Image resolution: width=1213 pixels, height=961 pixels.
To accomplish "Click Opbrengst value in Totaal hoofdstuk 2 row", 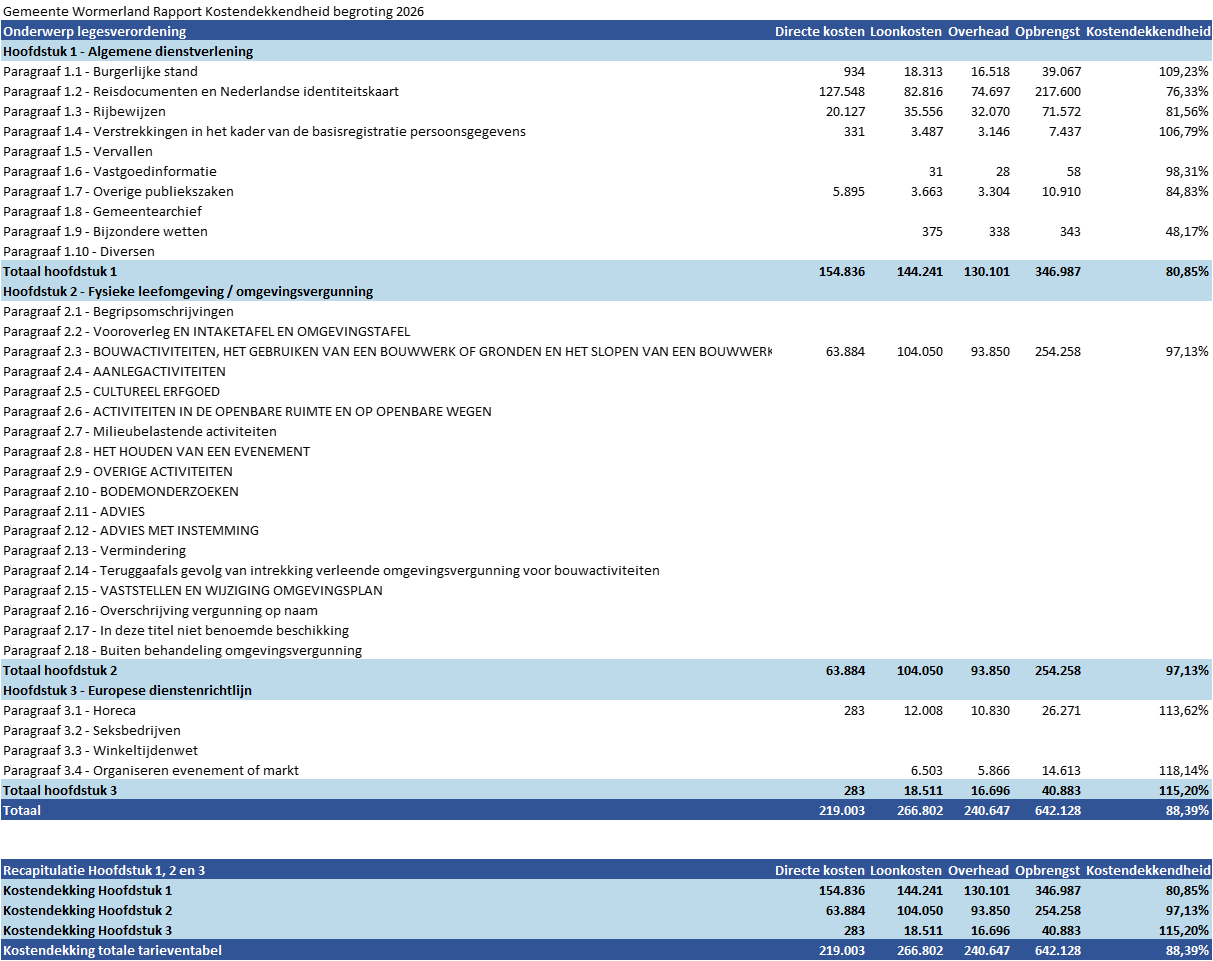I will point(1058,670).
